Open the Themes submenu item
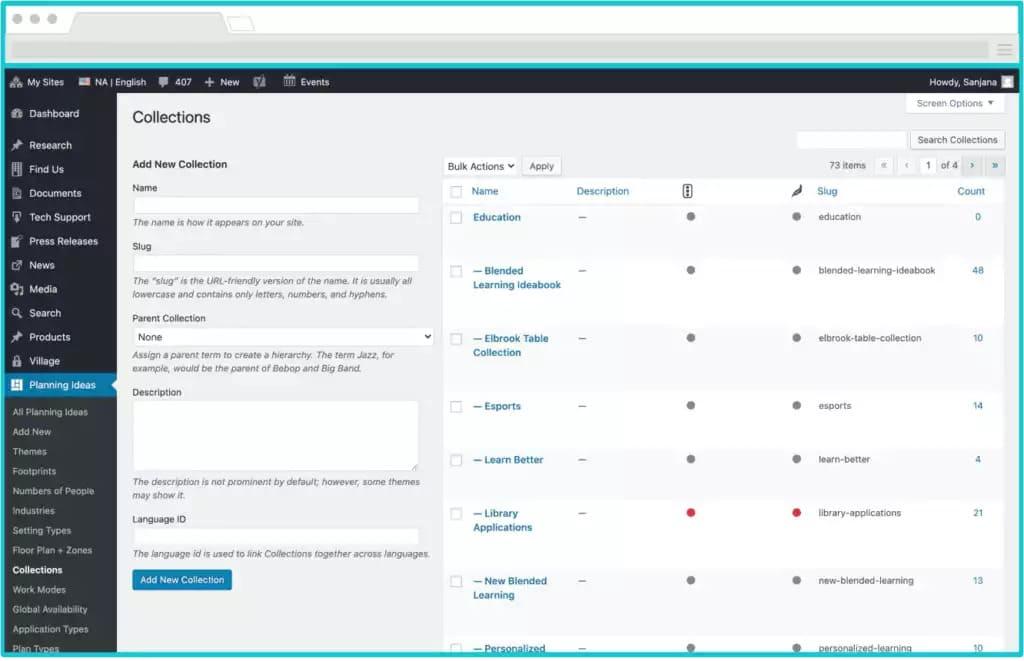1024x661 pixels. click(29, 451)
